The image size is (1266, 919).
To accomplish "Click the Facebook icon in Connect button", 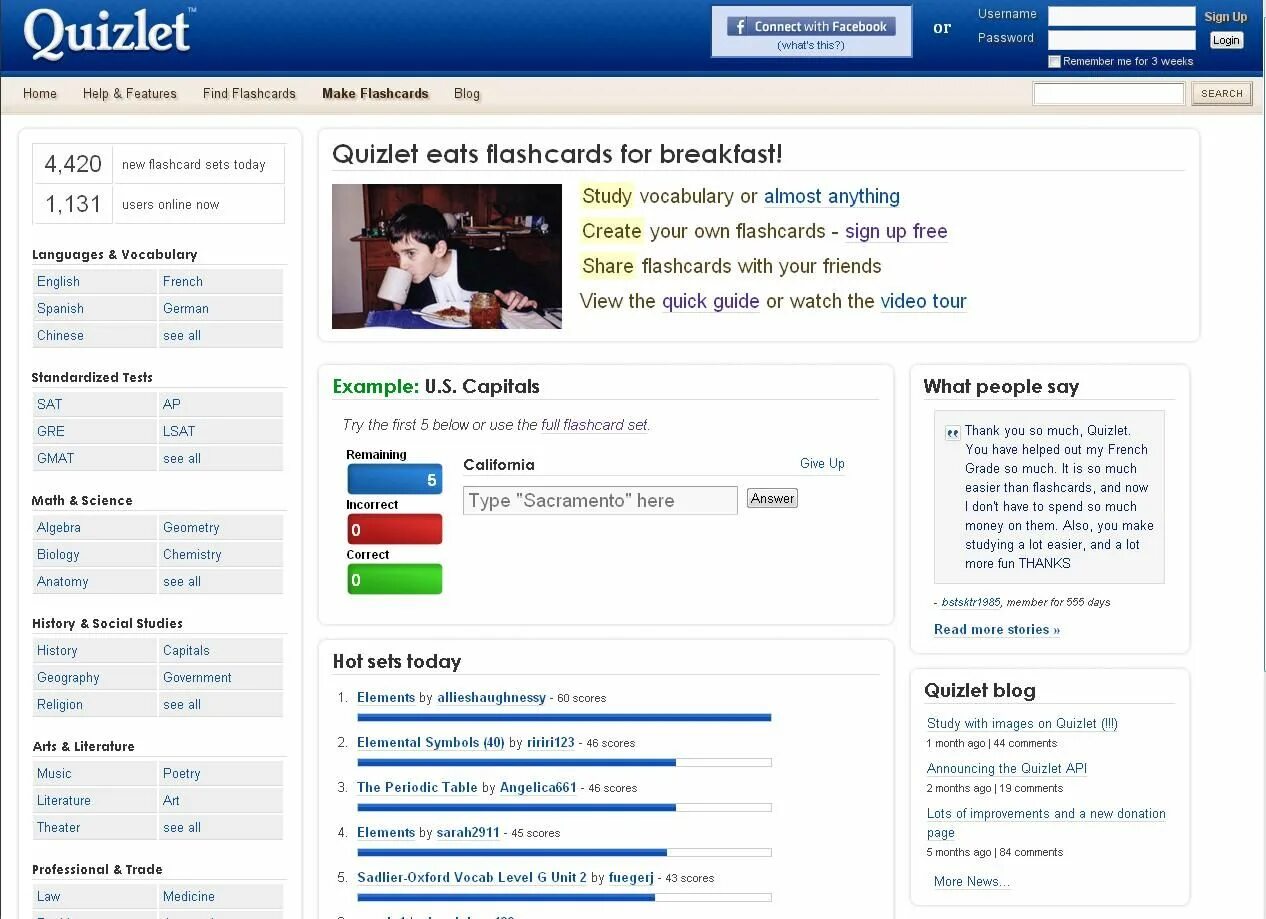I will tap(740, 27).
